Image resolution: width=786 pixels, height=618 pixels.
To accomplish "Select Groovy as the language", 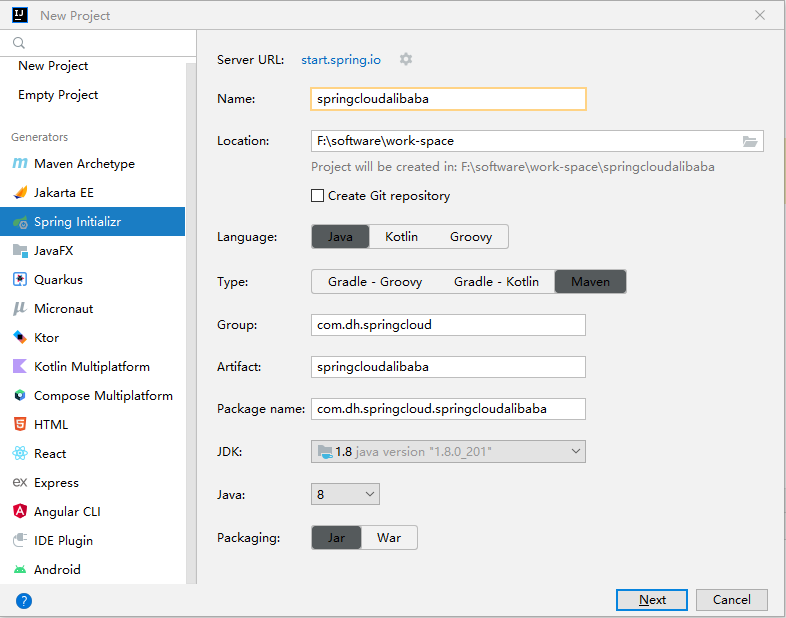I will 471,237.
